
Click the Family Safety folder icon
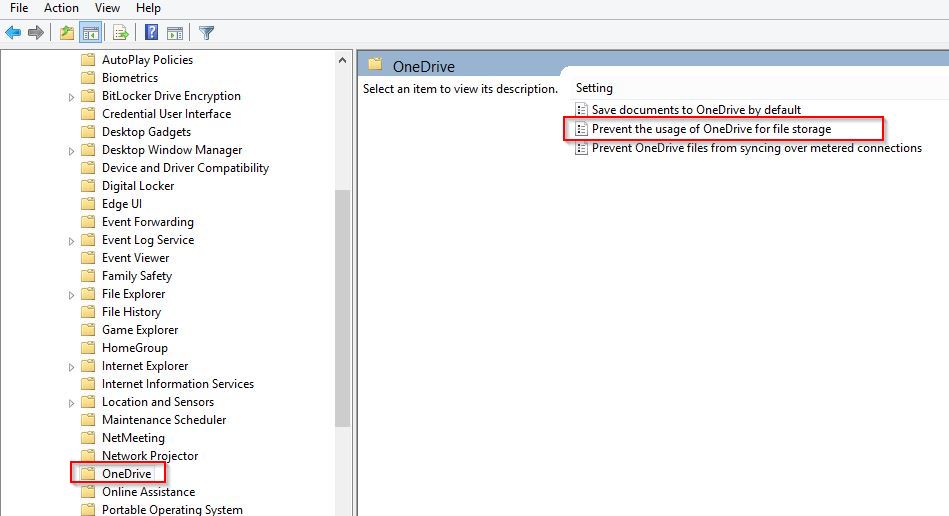point(88,276)
